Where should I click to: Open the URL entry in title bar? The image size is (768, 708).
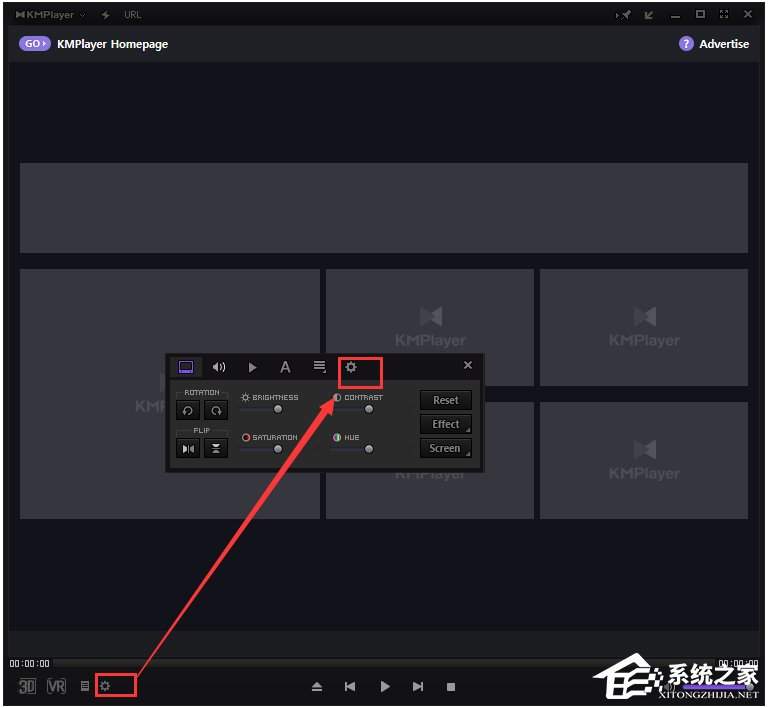(x=132, y=15)
